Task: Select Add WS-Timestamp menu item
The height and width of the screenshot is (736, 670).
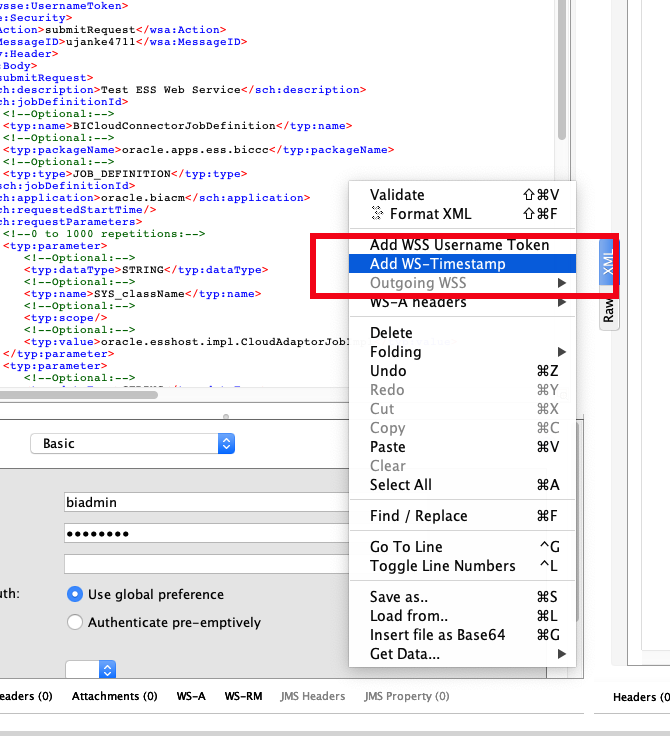Action: [x=462, y=264]
